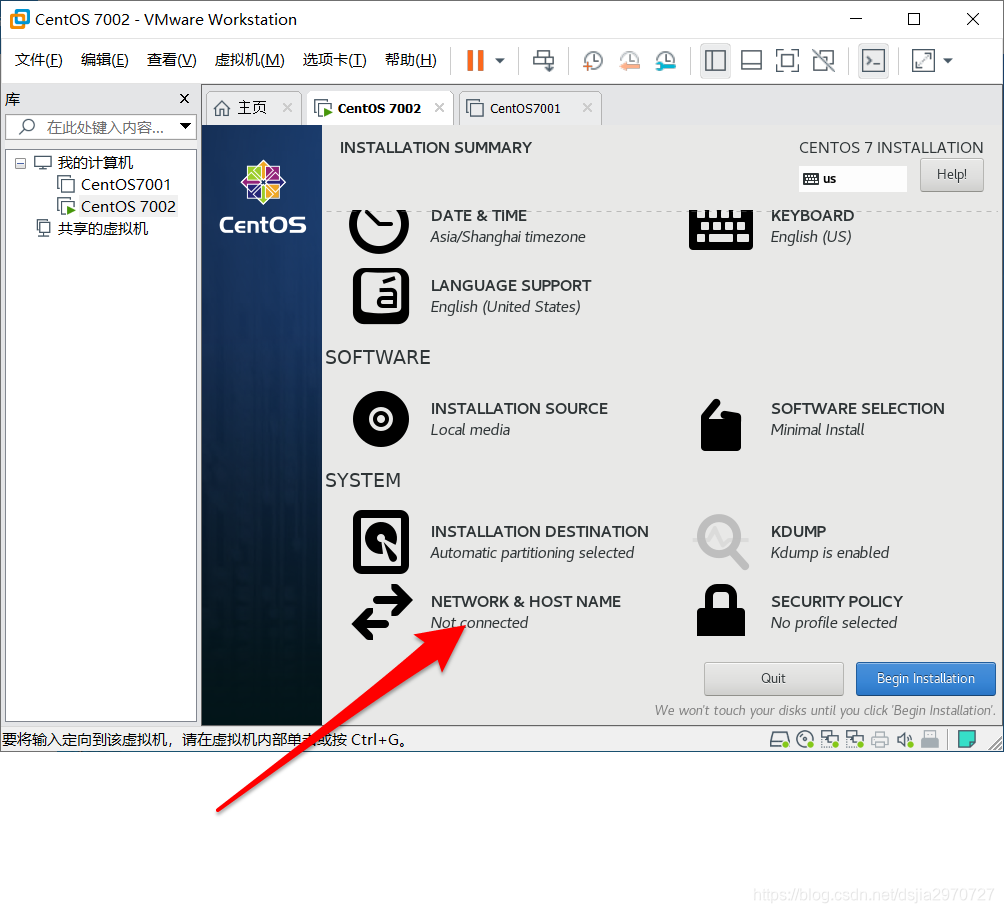Click the us keyboard layout indicator
1004x913 pixels.
[852, 179]
